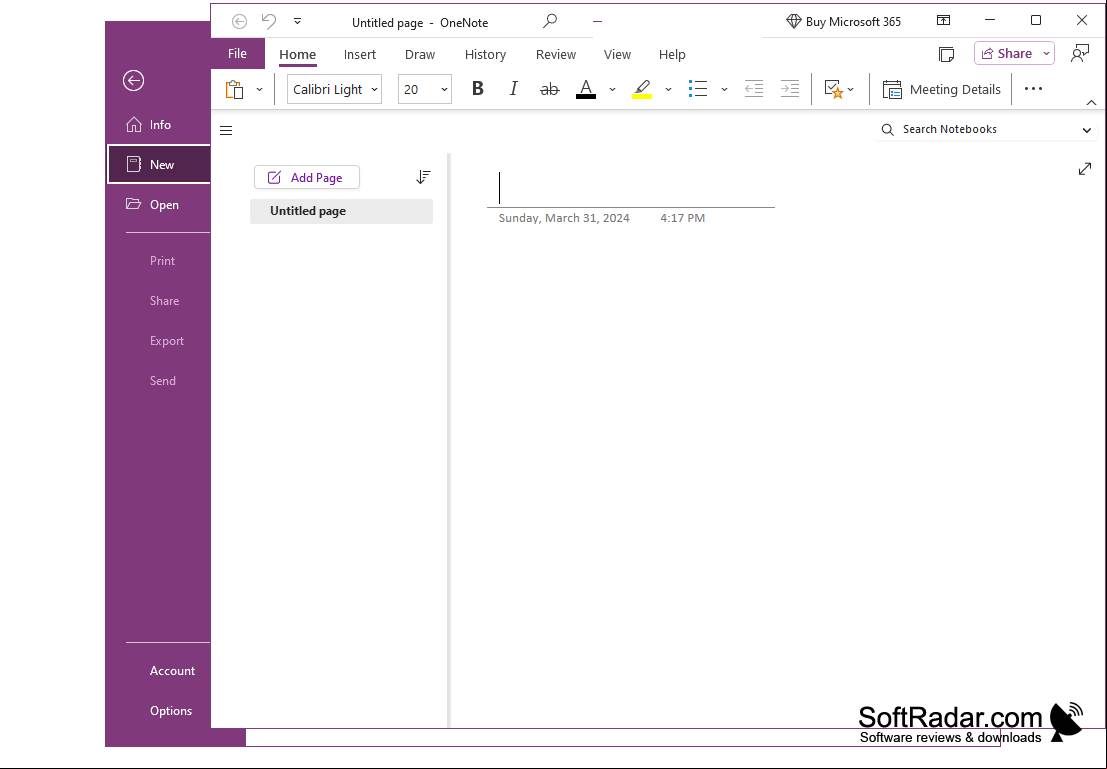
Task: Click the Buy Microsoft 365 diamond icon
Action: 794,21
